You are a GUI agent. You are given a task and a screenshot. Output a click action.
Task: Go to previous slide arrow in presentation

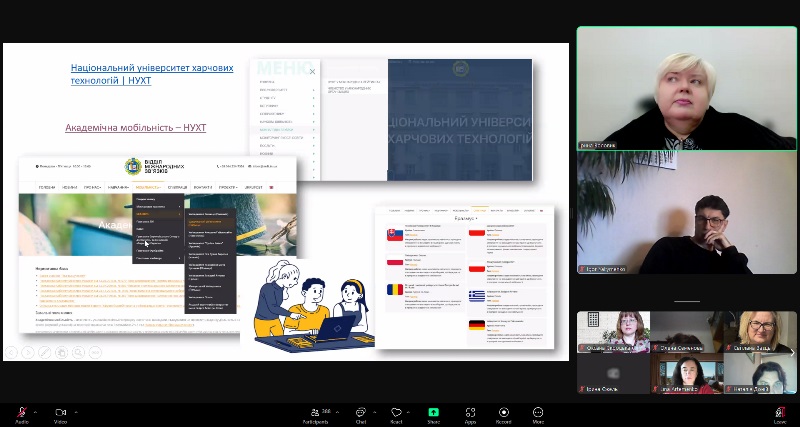click(x=12, y=352)
